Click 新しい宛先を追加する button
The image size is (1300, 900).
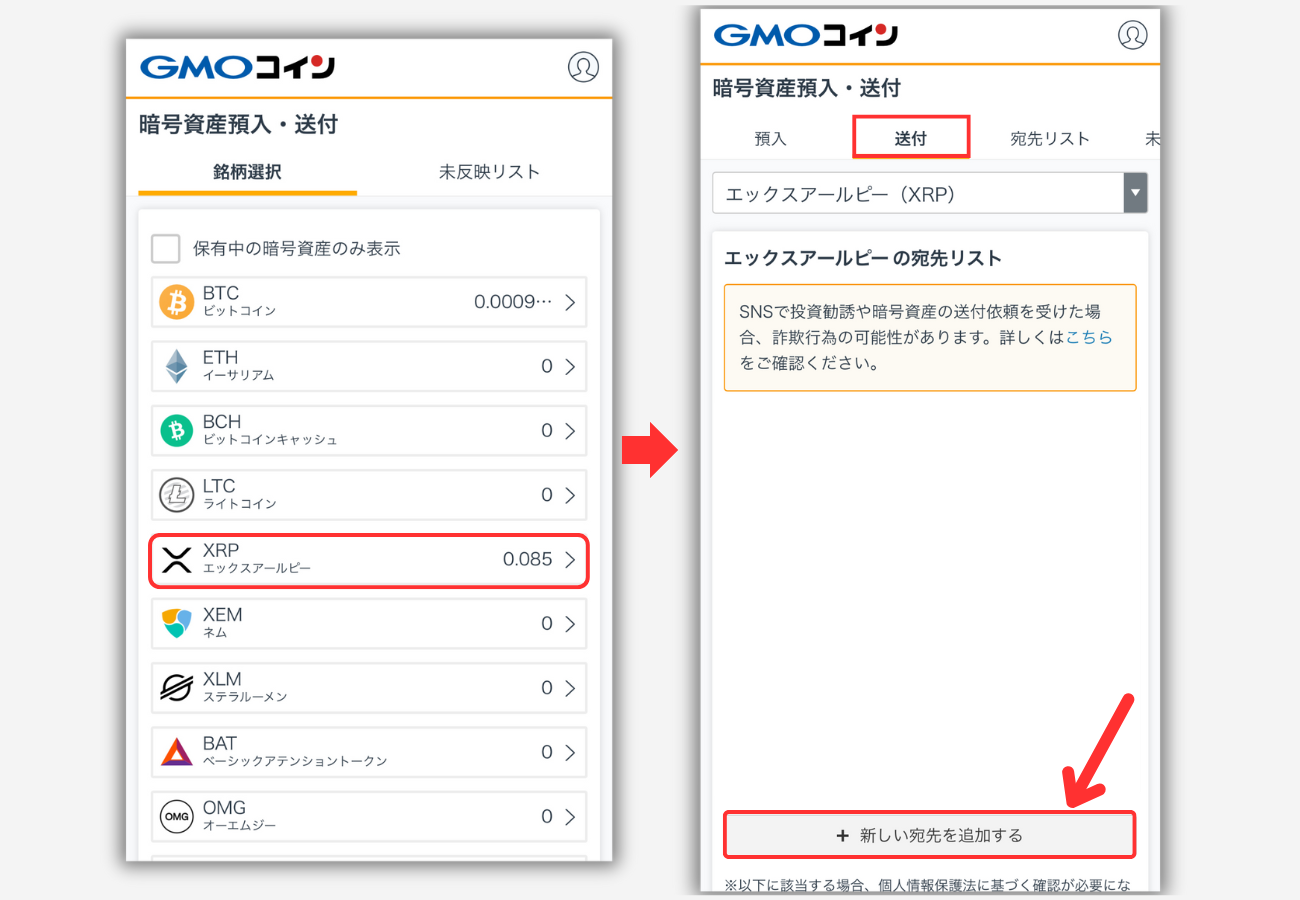click(x=930, y=835)
